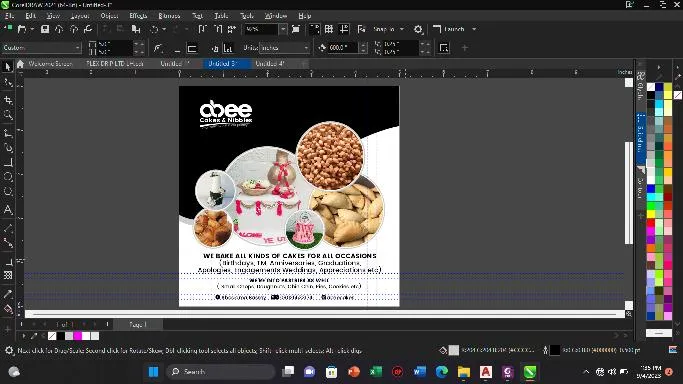Select the Freehand tool in the toolbox
This screenshot has height=384, width=683.
point(7,133)
